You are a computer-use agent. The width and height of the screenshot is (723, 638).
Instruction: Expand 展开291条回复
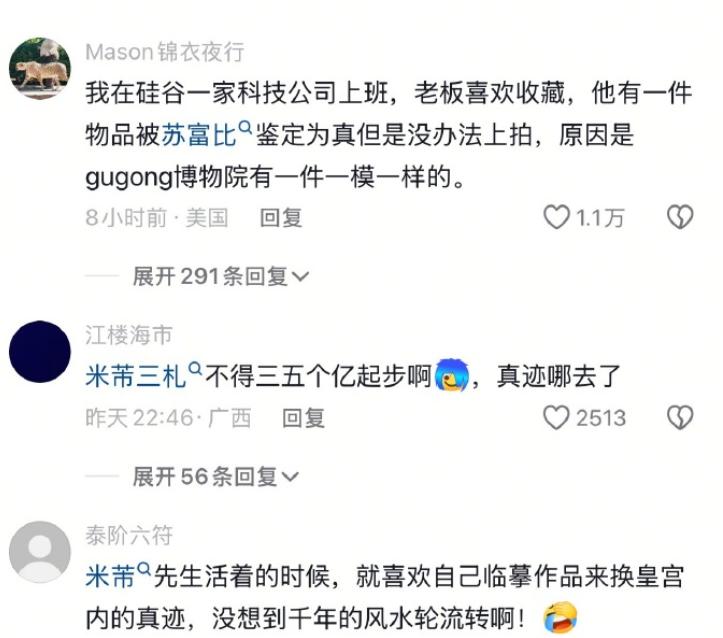(220, 277)
